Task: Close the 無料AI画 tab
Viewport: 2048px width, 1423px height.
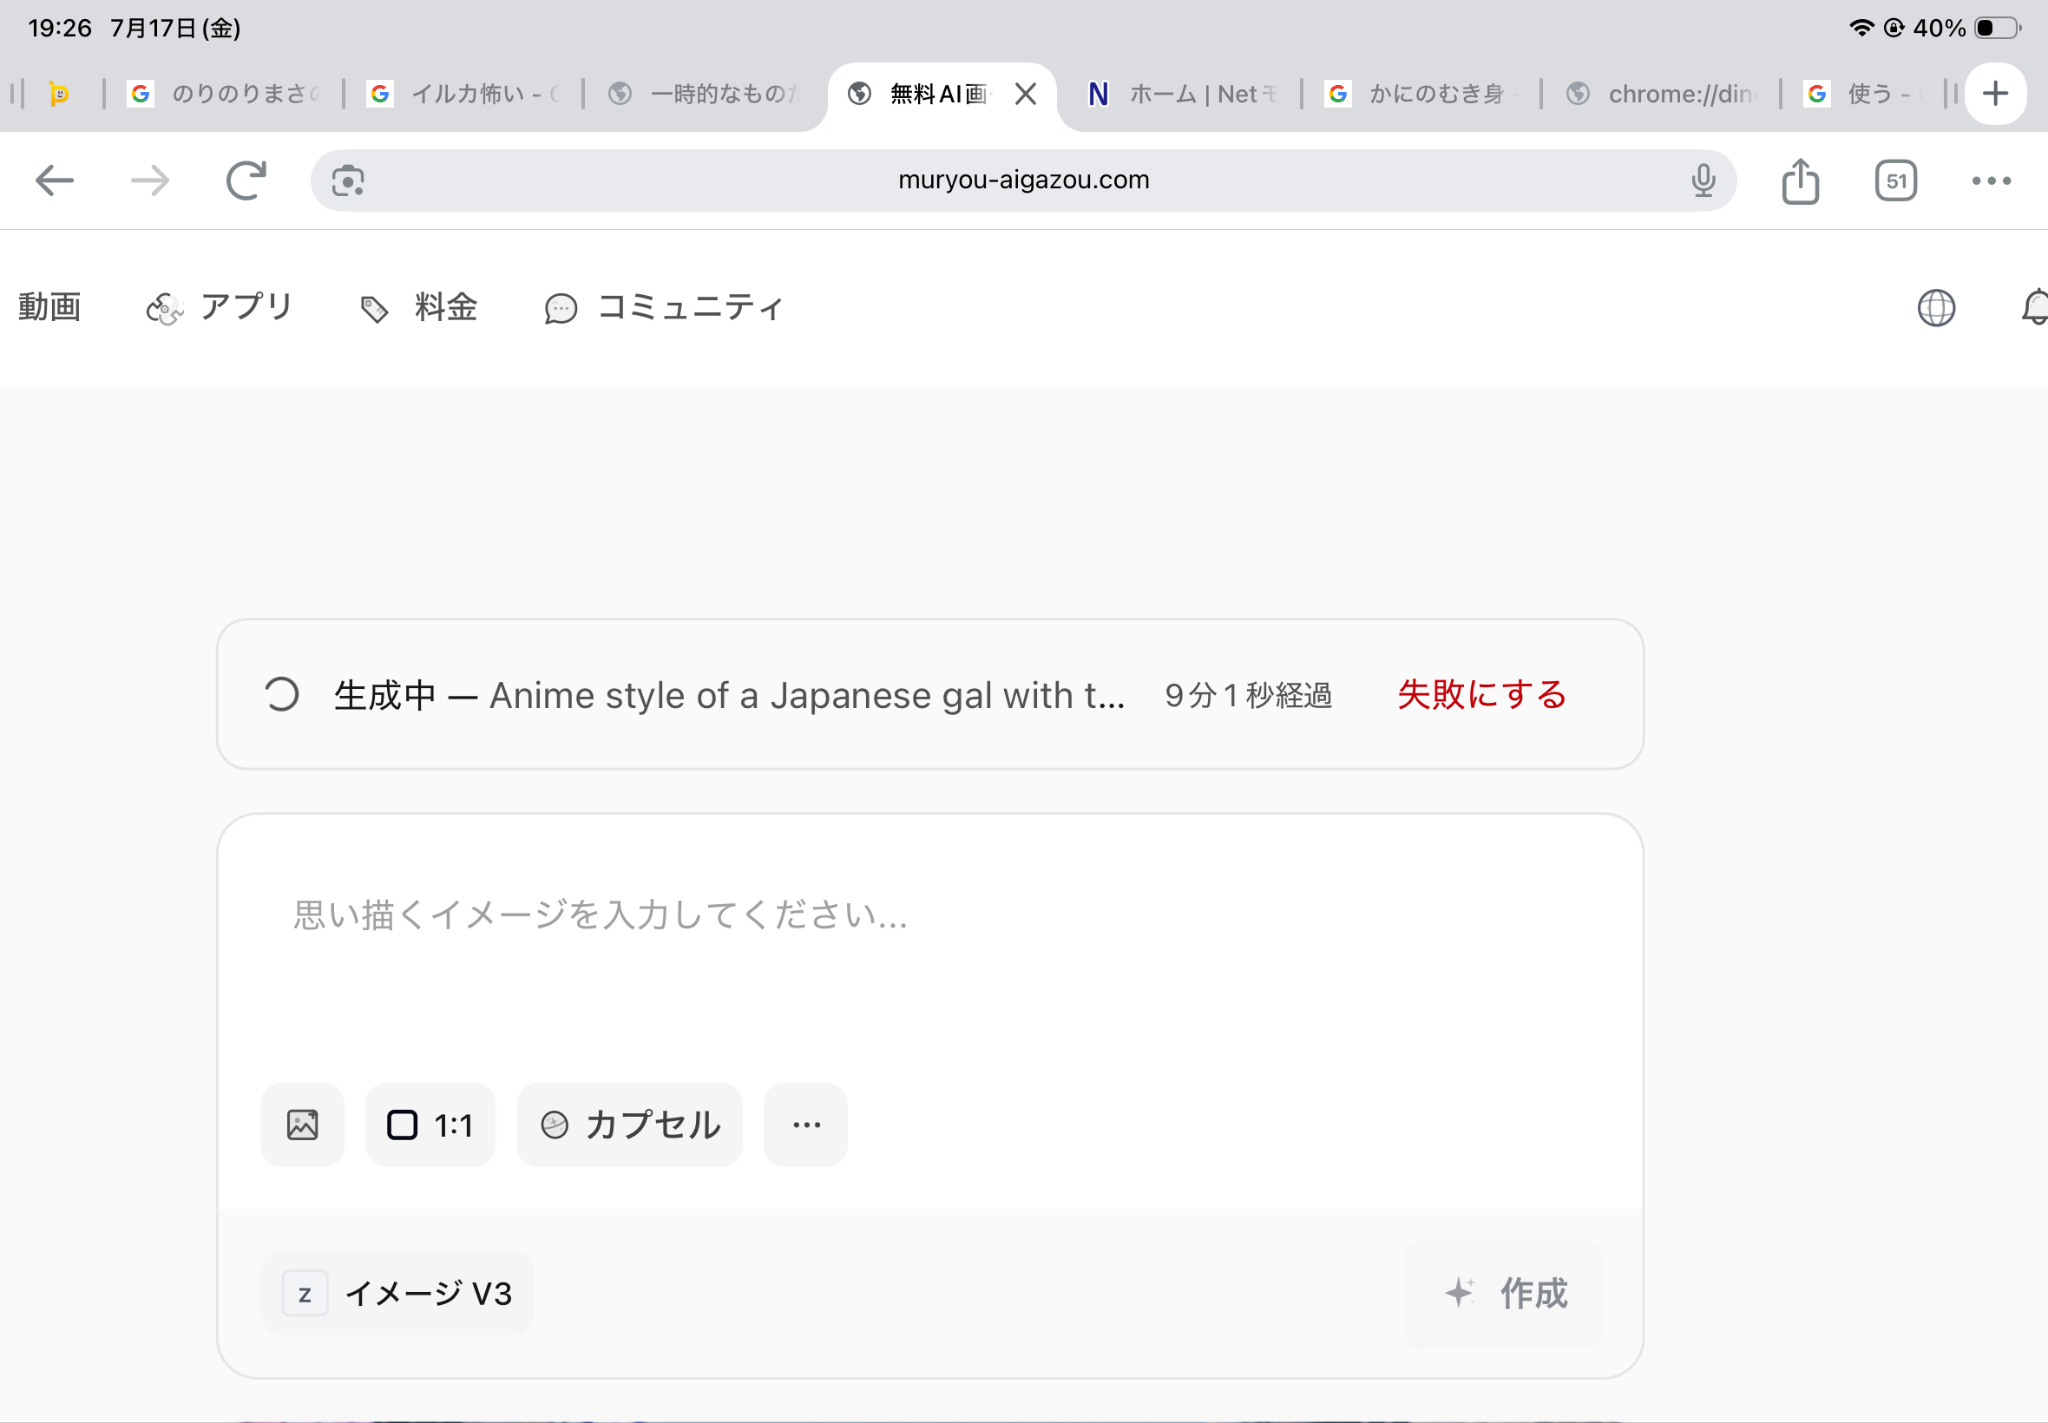Action: click(1025, 94)
